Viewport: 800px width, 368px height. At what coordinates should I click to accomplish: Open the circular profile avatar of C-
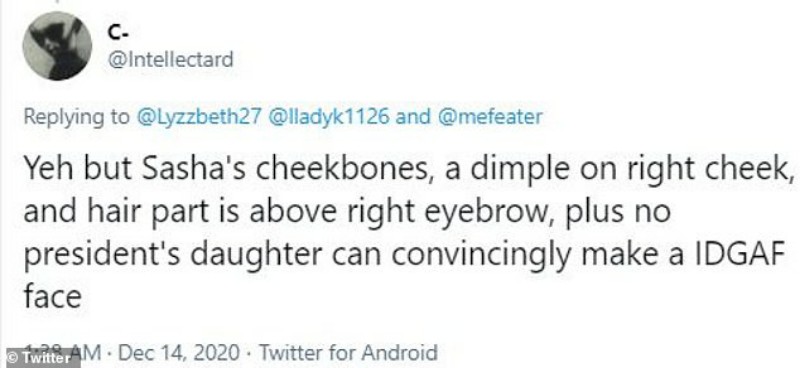[x=57, y=46]
